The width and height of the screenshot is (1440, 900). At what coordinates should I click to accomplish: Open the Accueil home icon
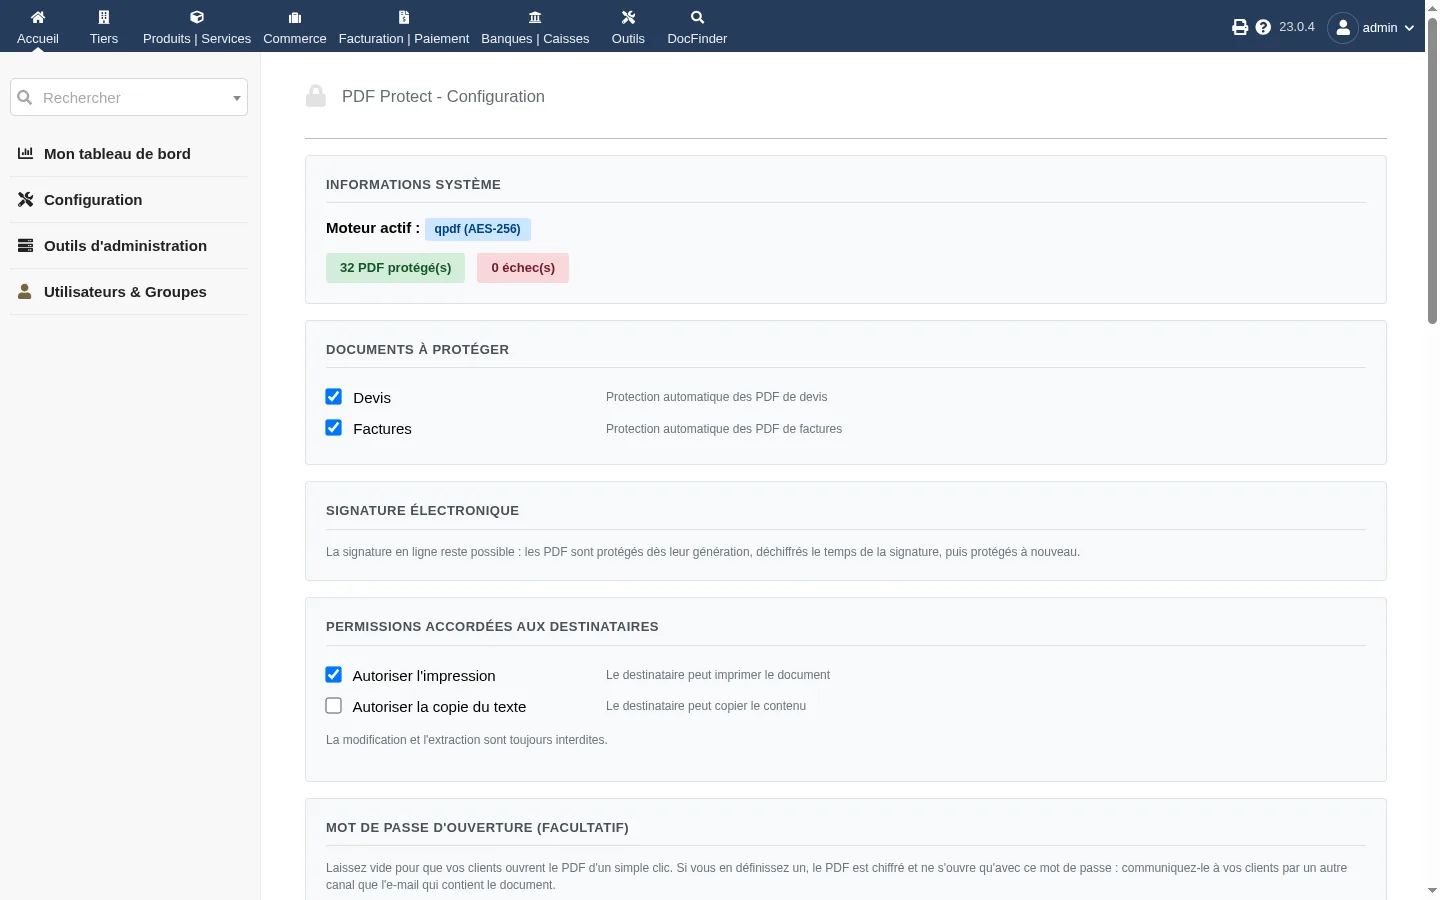(38, 17)
